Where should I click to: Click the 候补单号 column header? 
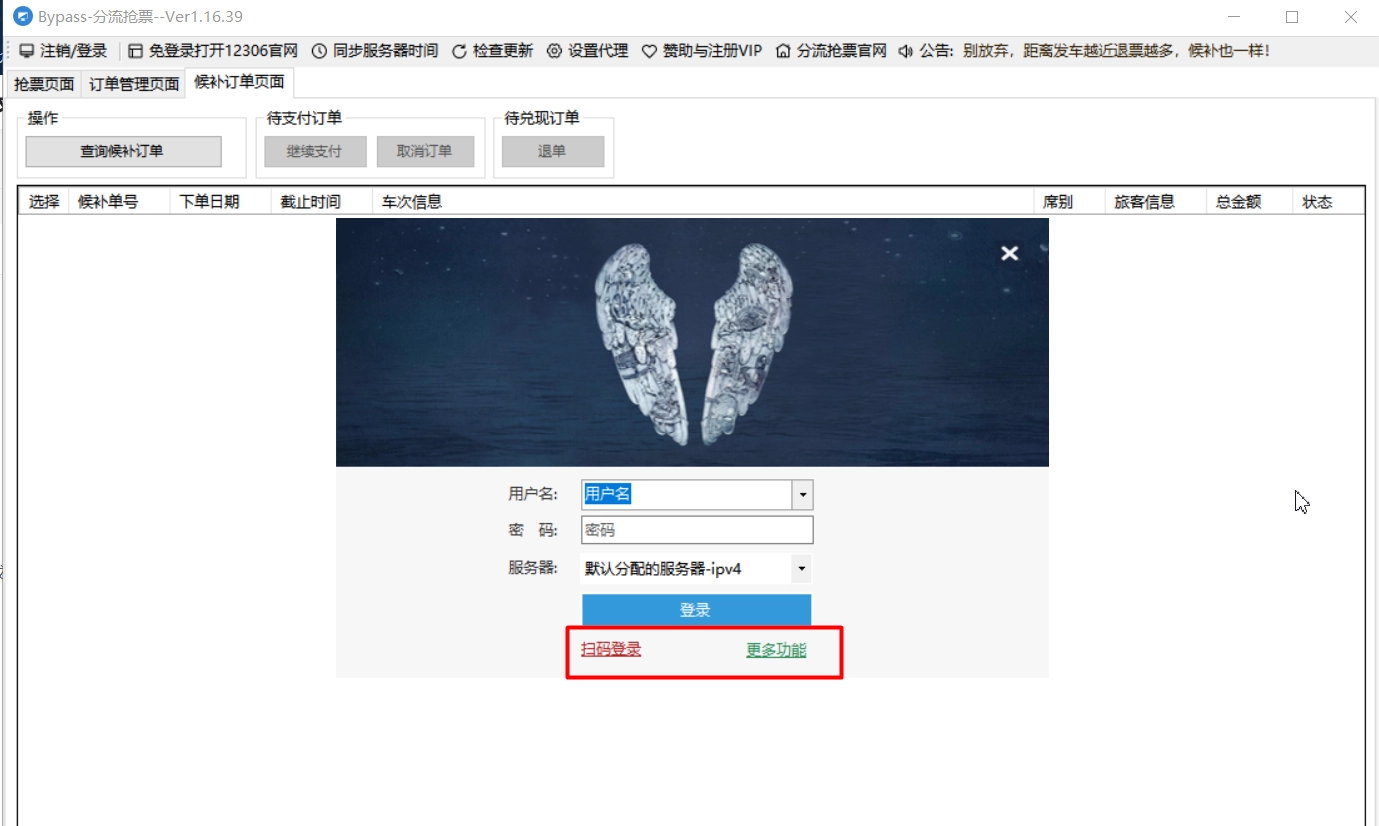pos(119,202)
